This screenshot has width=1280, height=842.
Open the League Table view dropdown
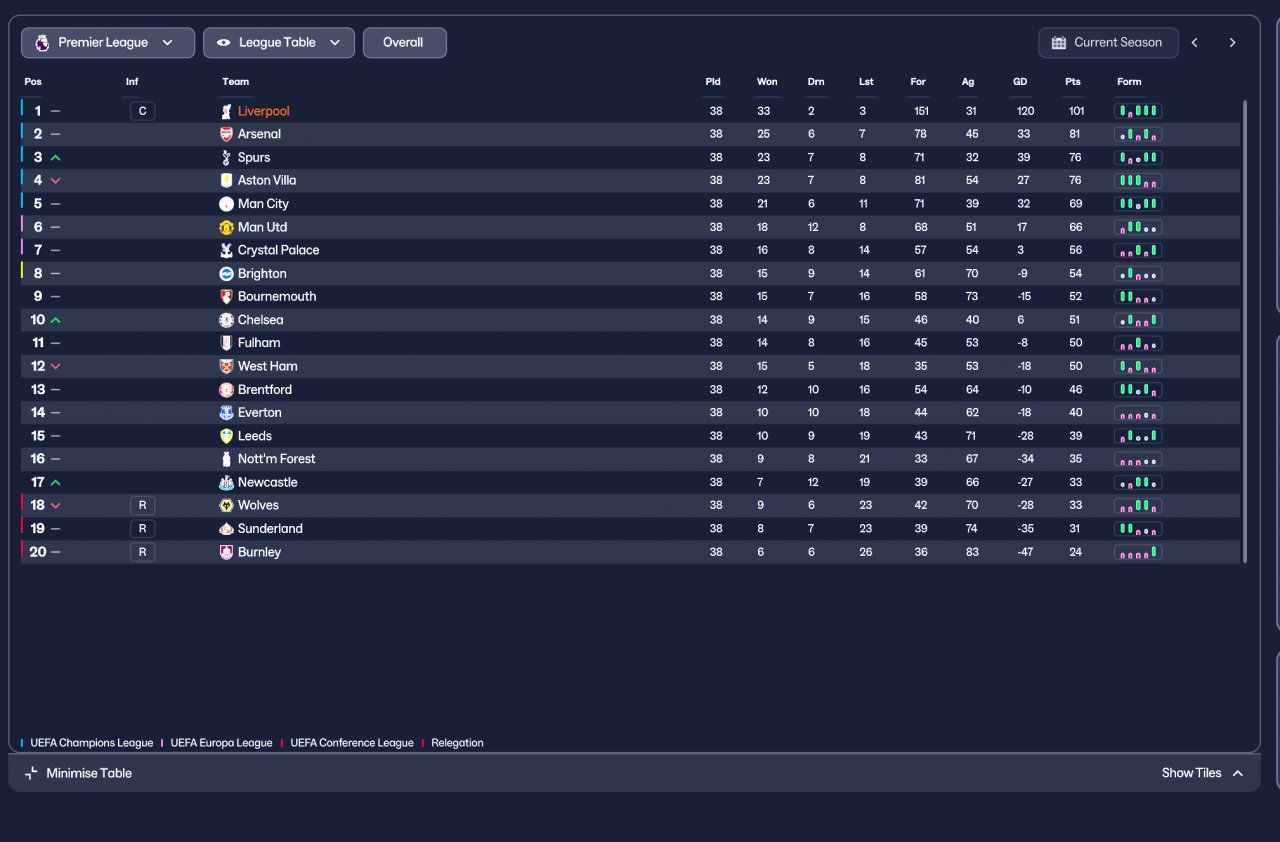pos(279,43)
